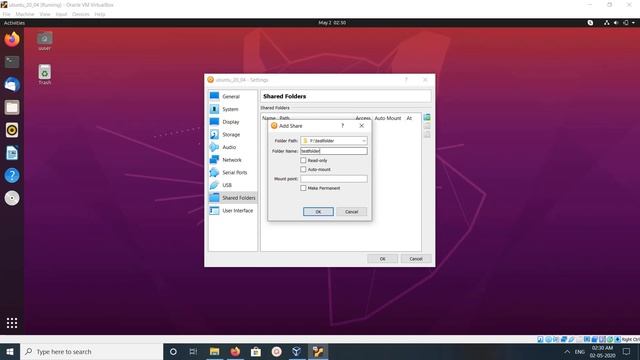Screen dimensions: 640x360
Task: Confirm Add Share with OK
Action: point(318,212)
